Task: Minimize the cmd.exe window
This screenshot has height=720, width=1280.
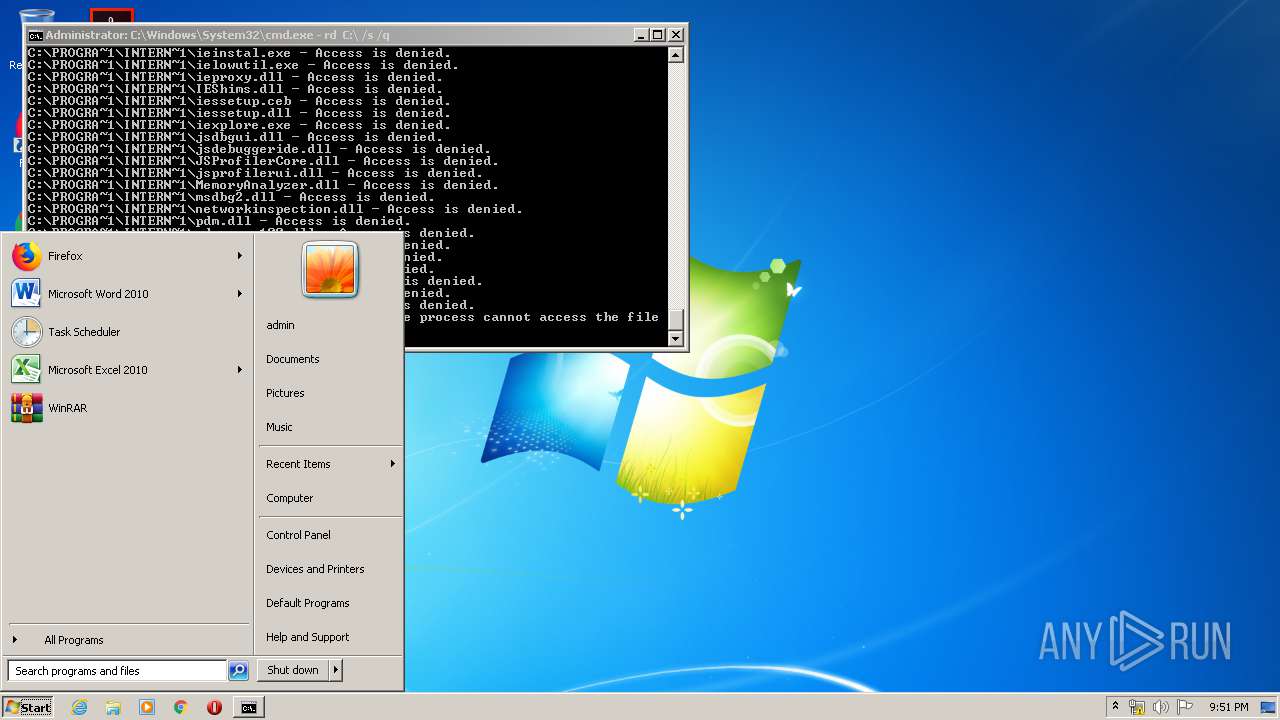Action: click(x=641, y=35)
